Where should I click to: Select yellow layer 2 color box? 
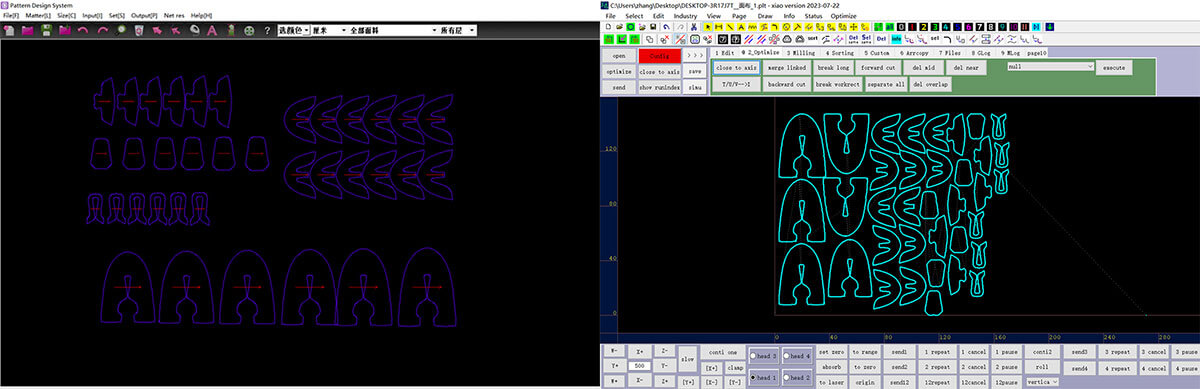924,27
